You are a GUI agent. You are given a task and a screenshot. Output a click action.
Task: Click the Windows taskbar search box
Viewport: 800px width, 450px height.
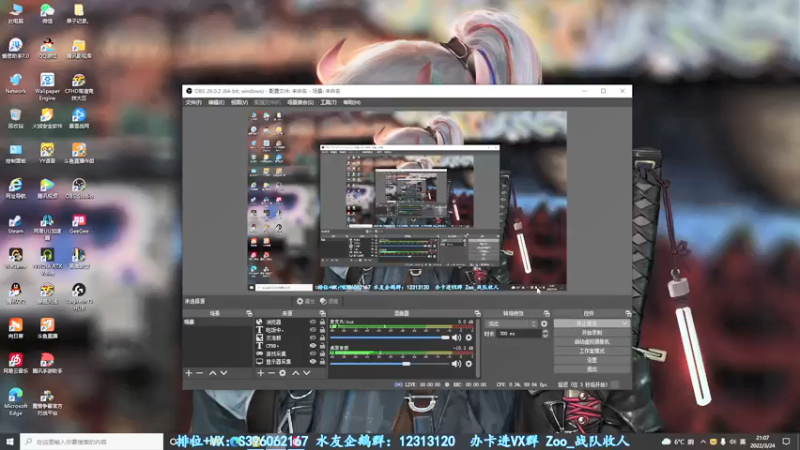point(92,441)
